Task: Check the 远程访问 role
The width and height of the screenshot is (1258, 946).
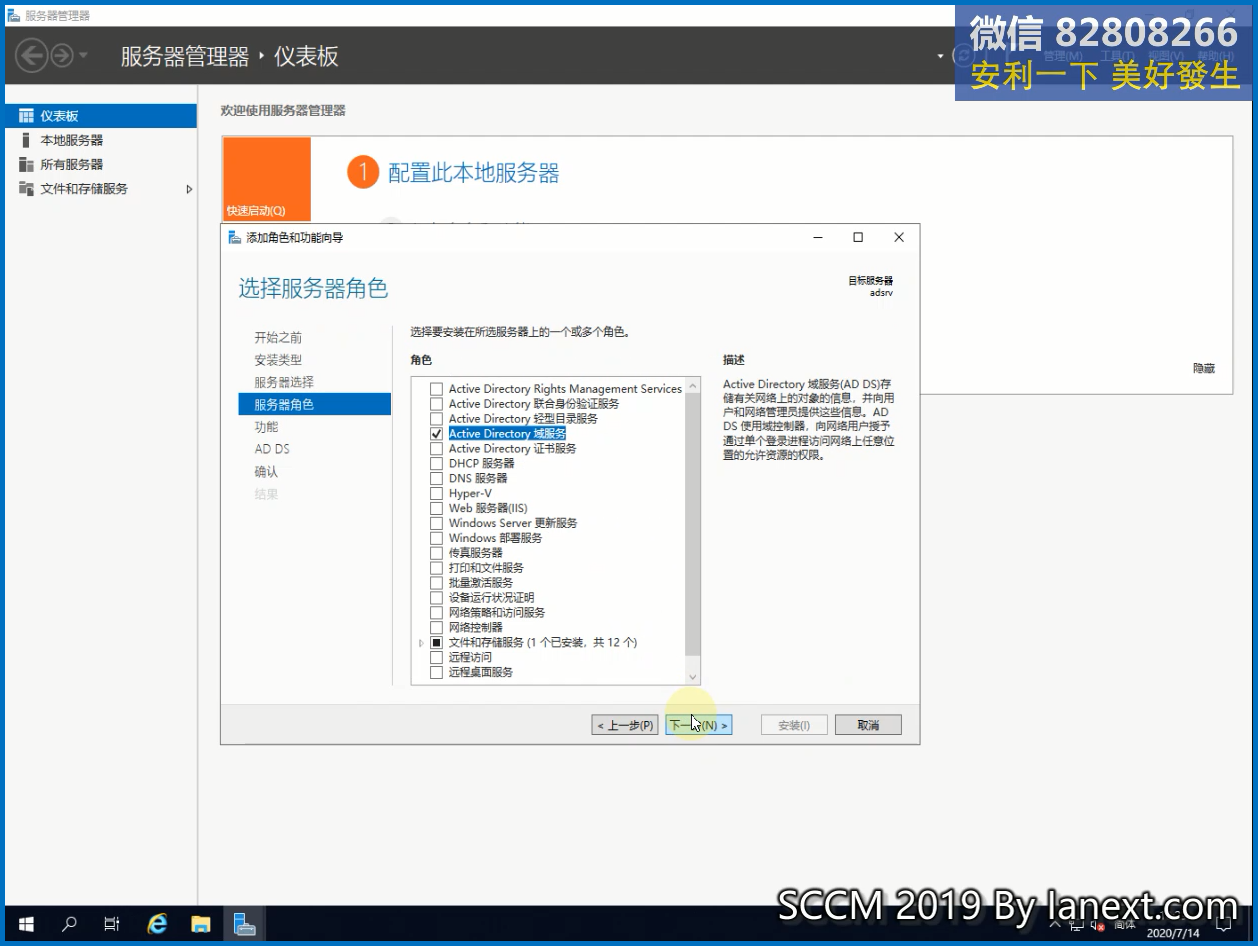Action: pyautogui.click(x=436, y=657)
